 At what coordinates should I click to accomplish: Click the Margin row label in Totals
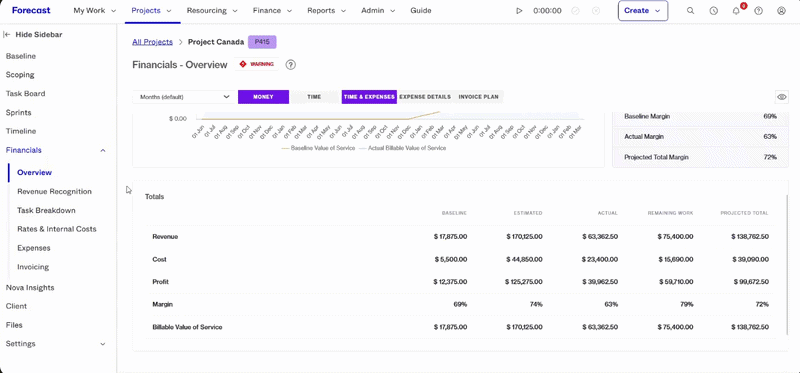coord(163,304)
